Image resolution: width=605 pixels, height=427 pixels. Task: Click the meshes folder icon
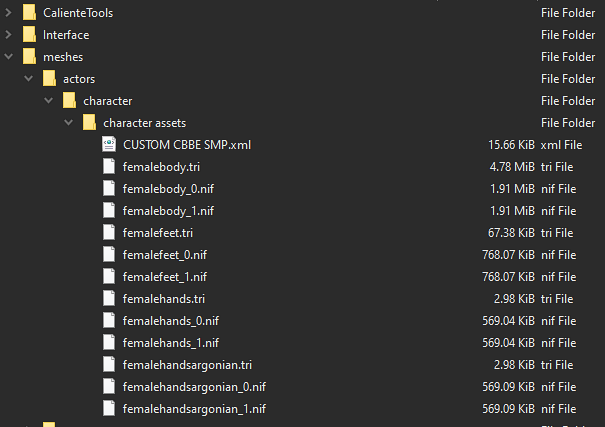[29, 57]
